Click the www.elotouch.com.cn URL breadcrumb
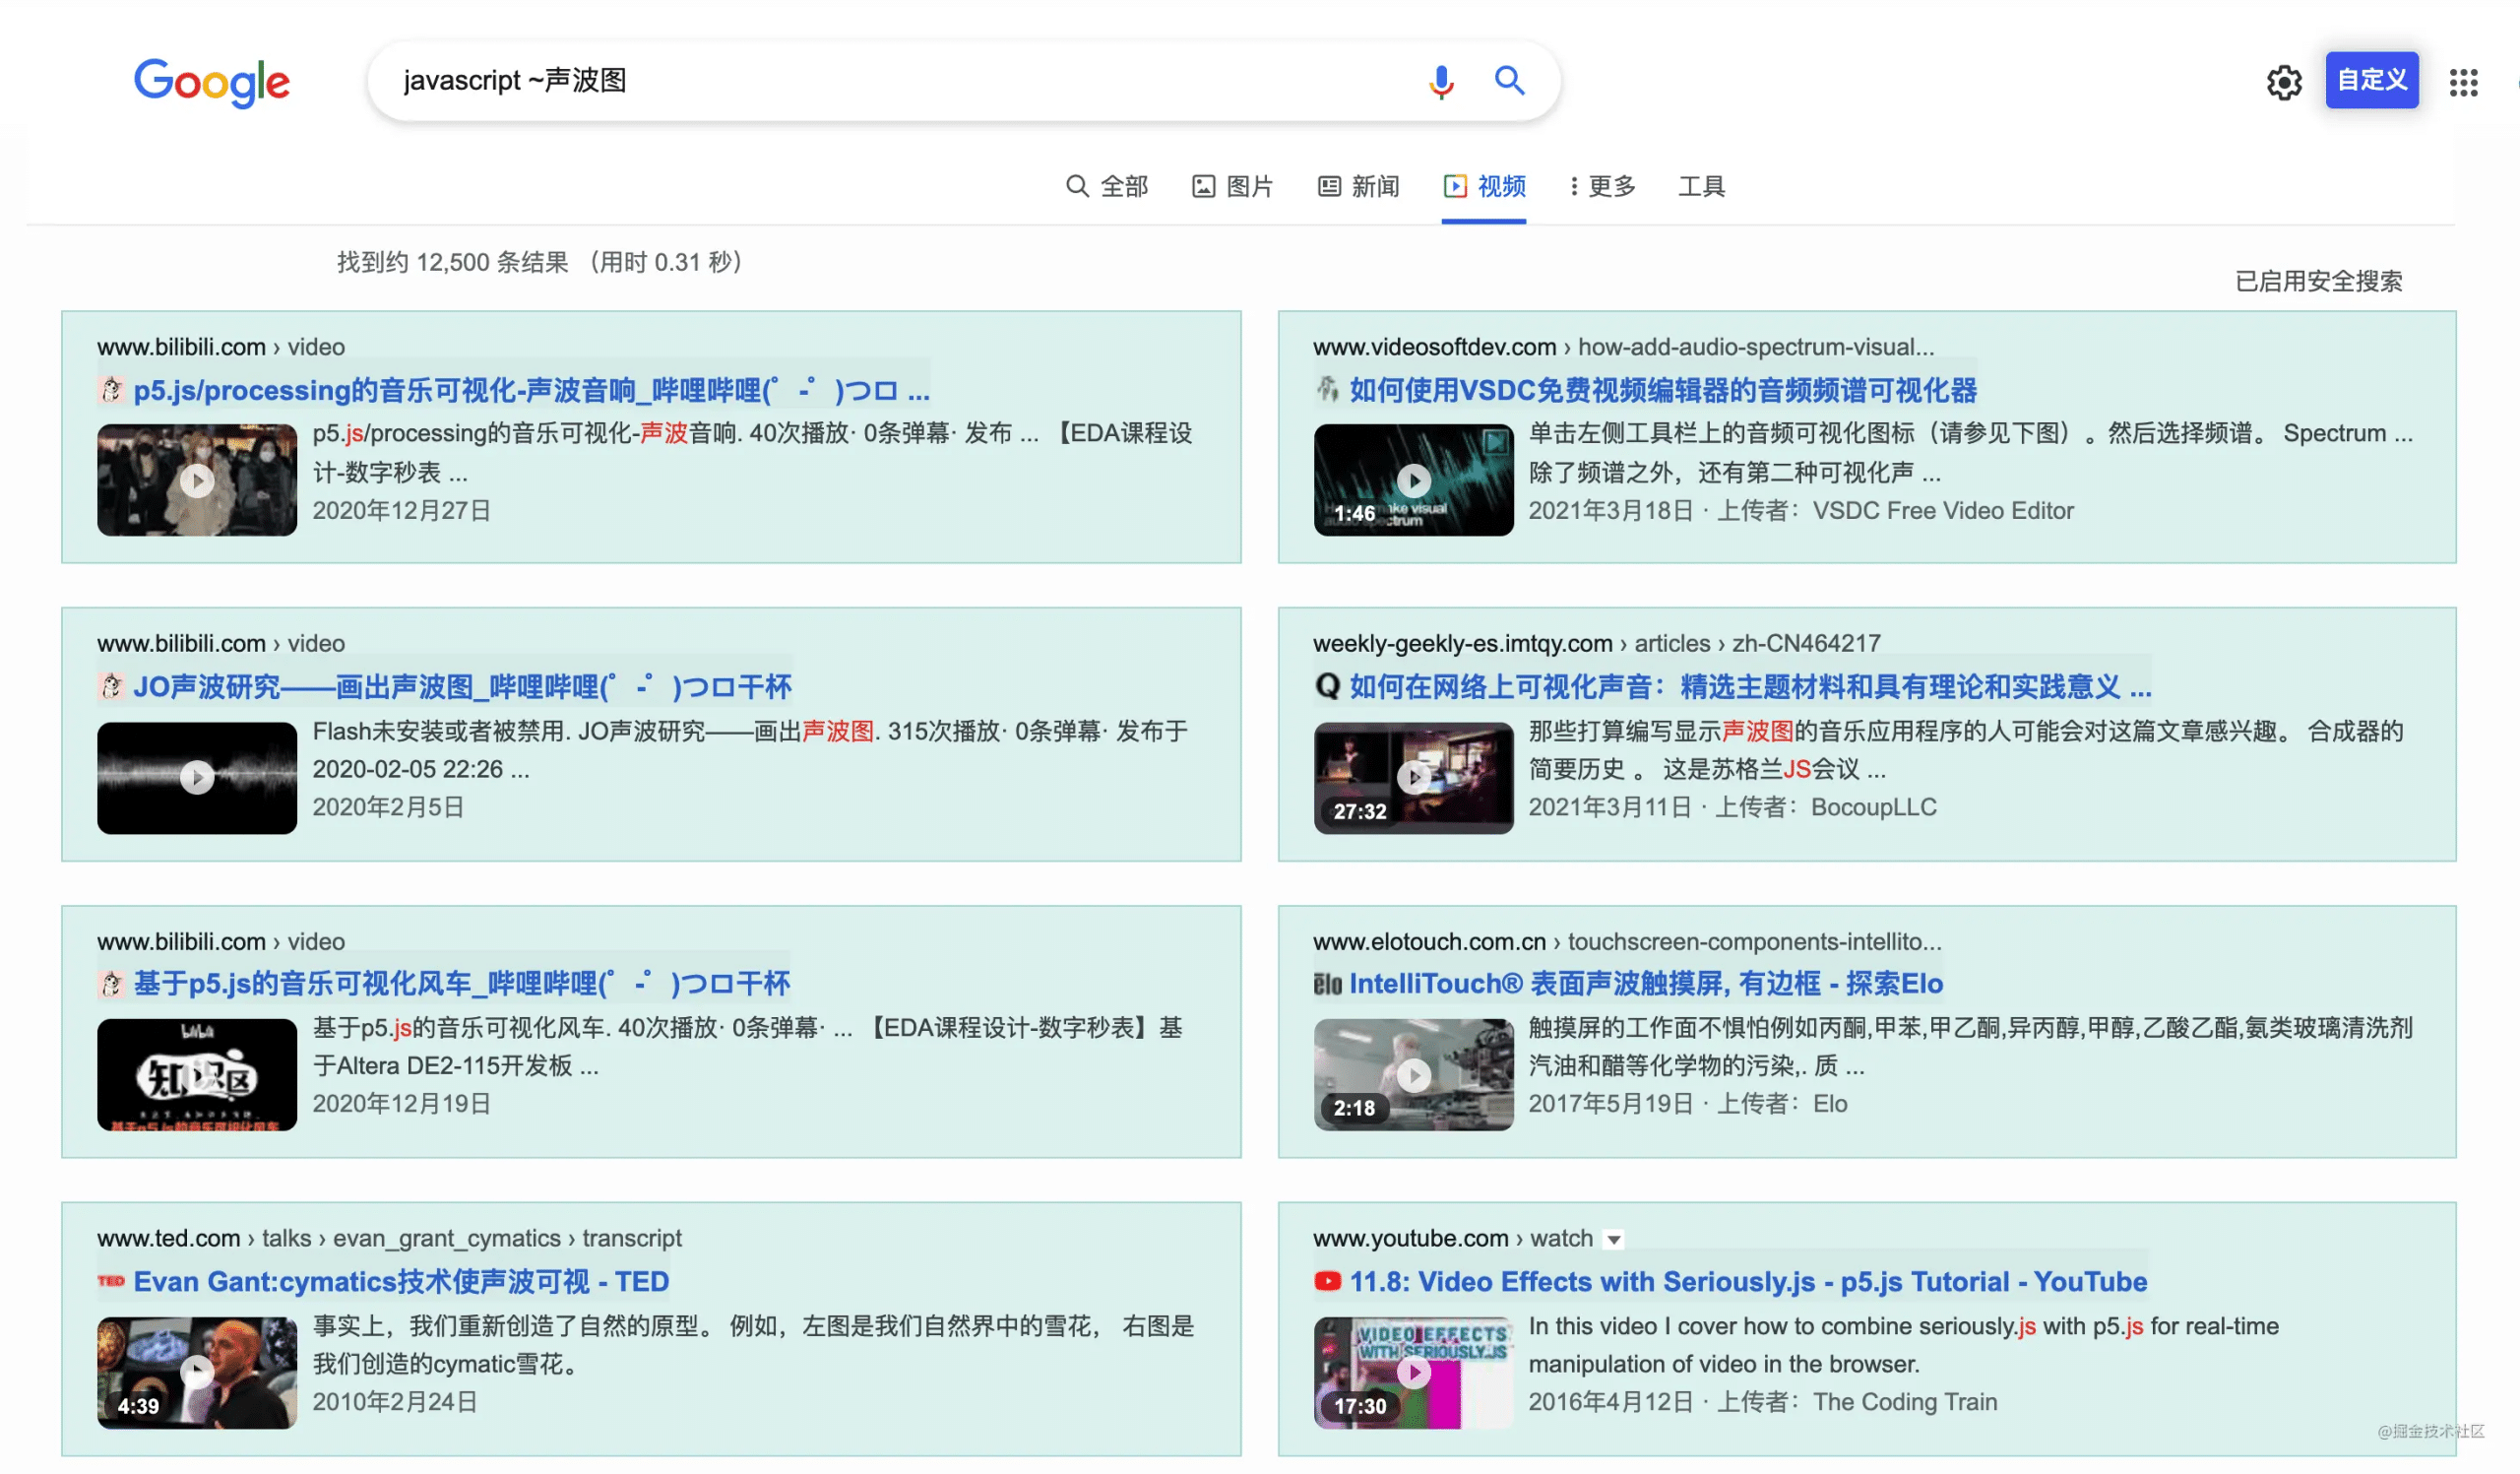The width and height of the screenshot is (2520, 1474). pos(1627,942)
